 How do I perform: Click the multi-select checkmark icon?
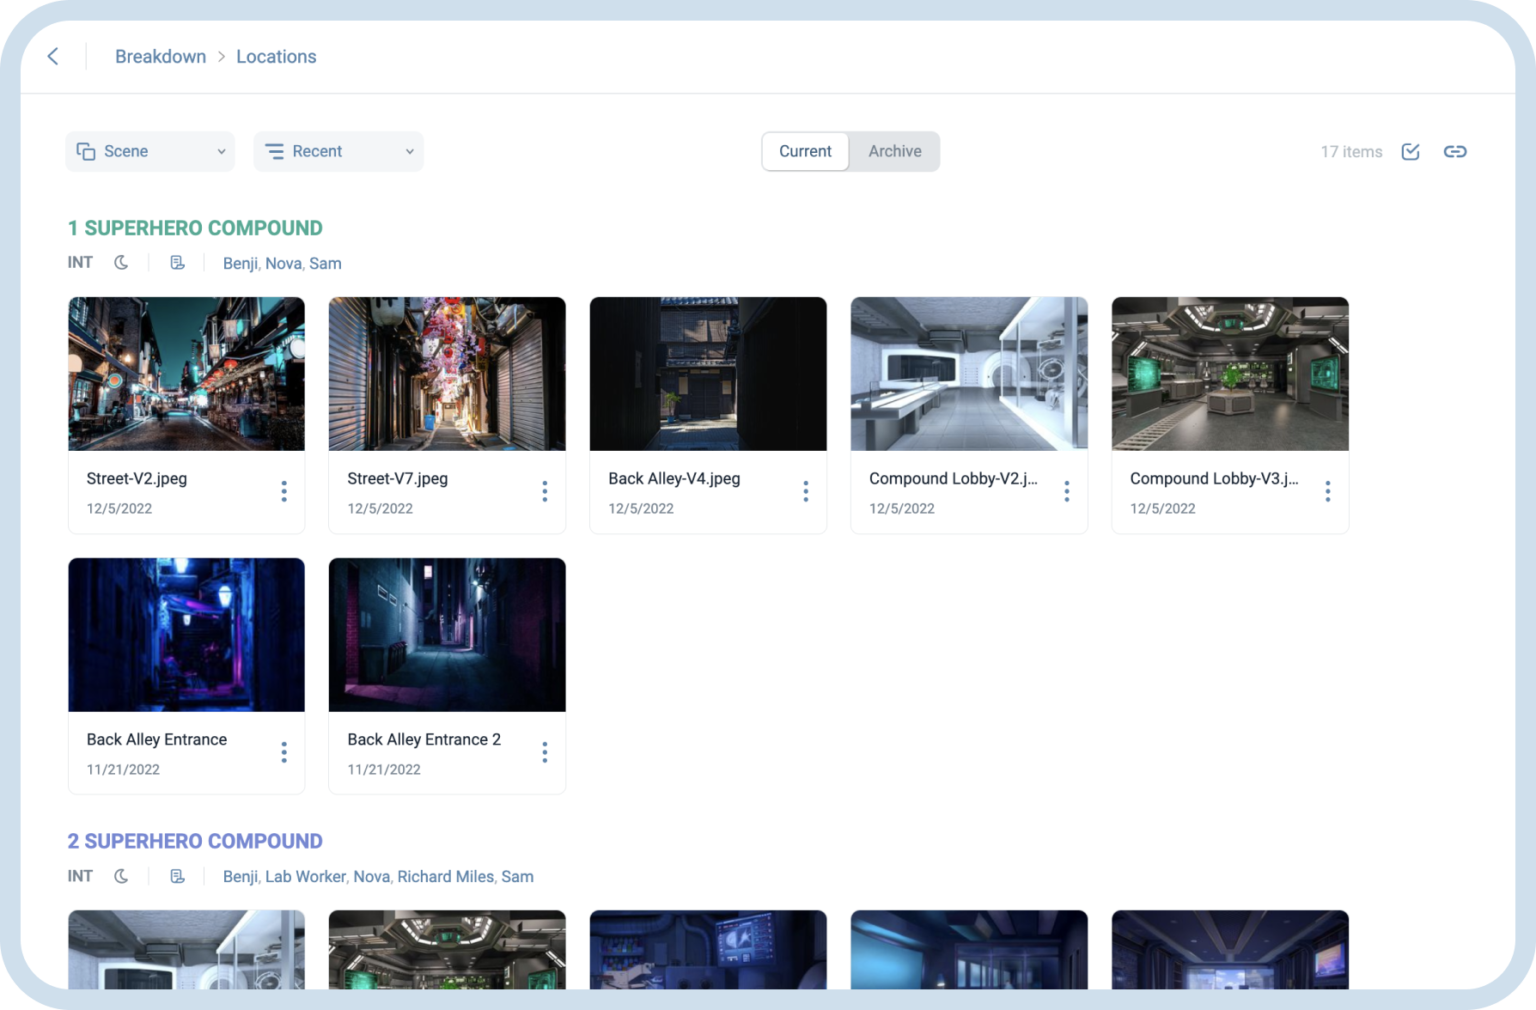(x=1410, y=151)
